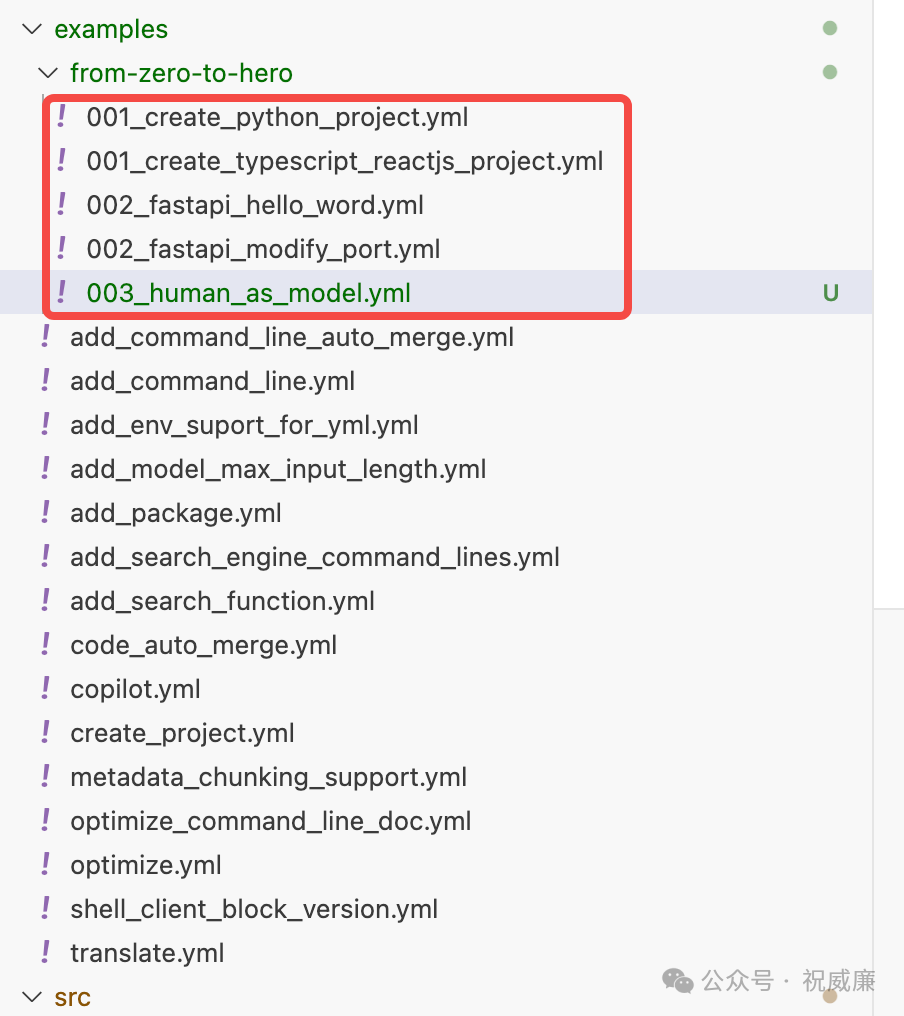Click YAML icon beside add_package.yml
Image resolution: width=904 pixels, height=1016 pixels.
(45, 513)
